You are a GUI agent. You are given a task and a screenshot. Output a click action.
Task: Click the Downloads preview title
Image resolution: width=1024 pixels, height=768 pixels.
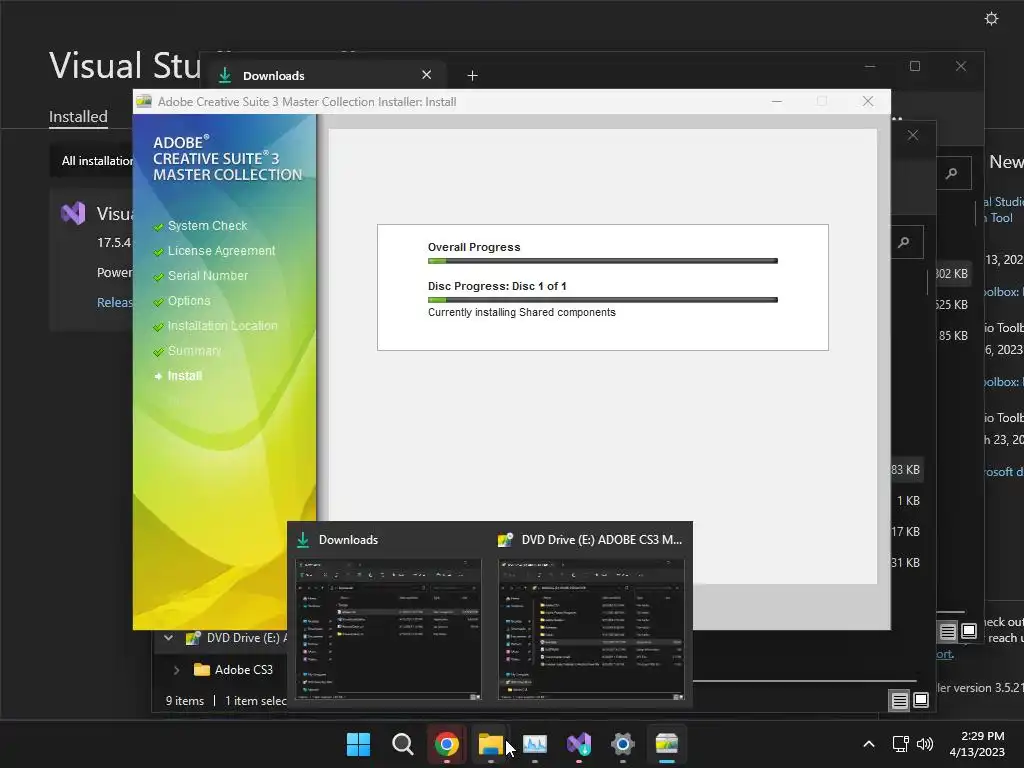pos(348,540)
